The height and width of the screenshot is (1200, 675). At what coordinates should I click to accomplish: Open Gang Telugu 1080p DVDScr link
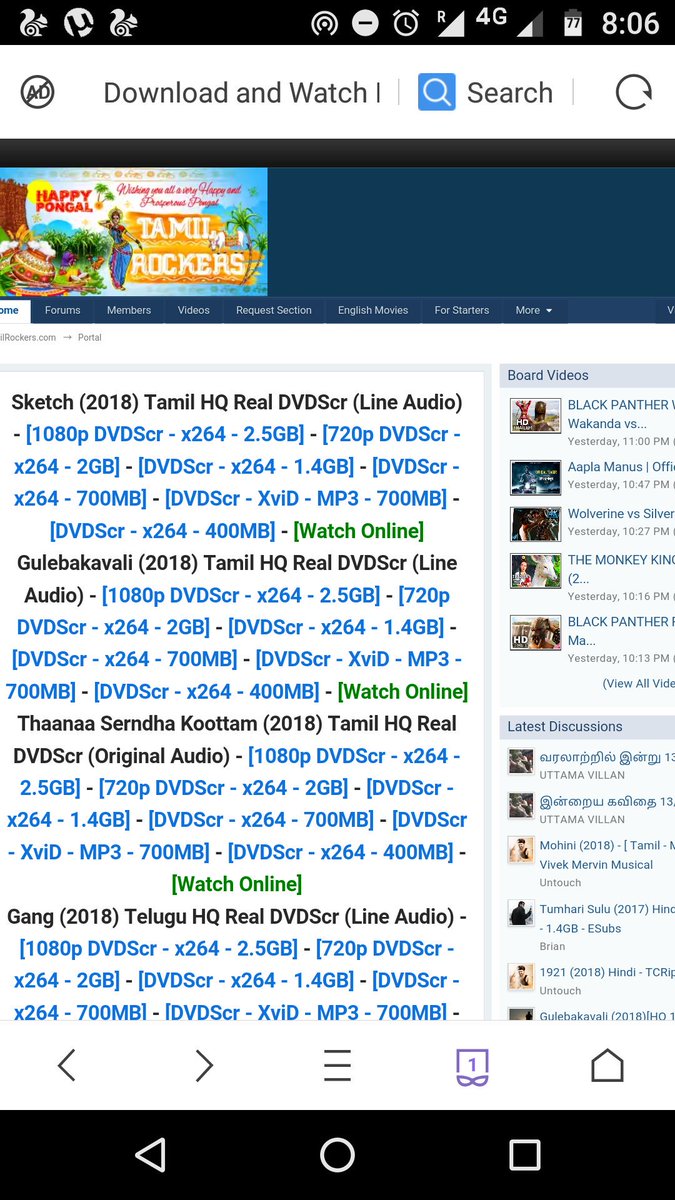click(x=158, y=948)
